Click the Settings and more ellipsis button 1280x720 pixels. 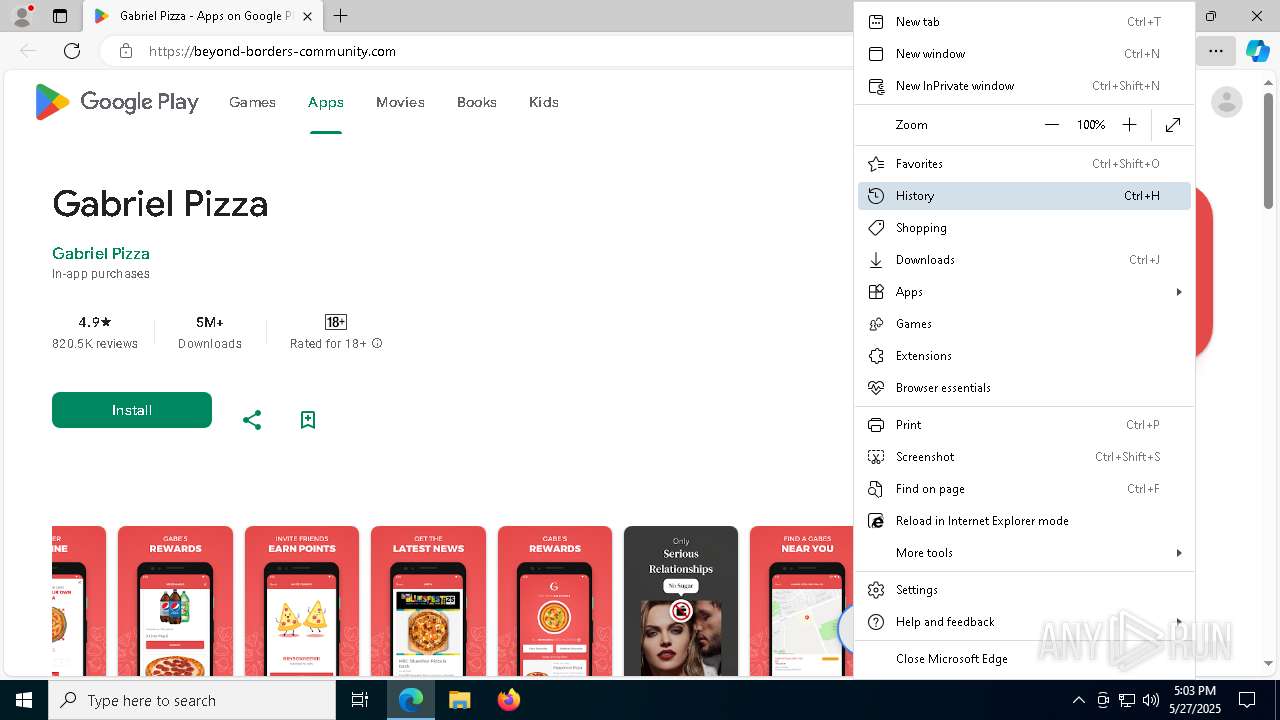[1215, 51]
